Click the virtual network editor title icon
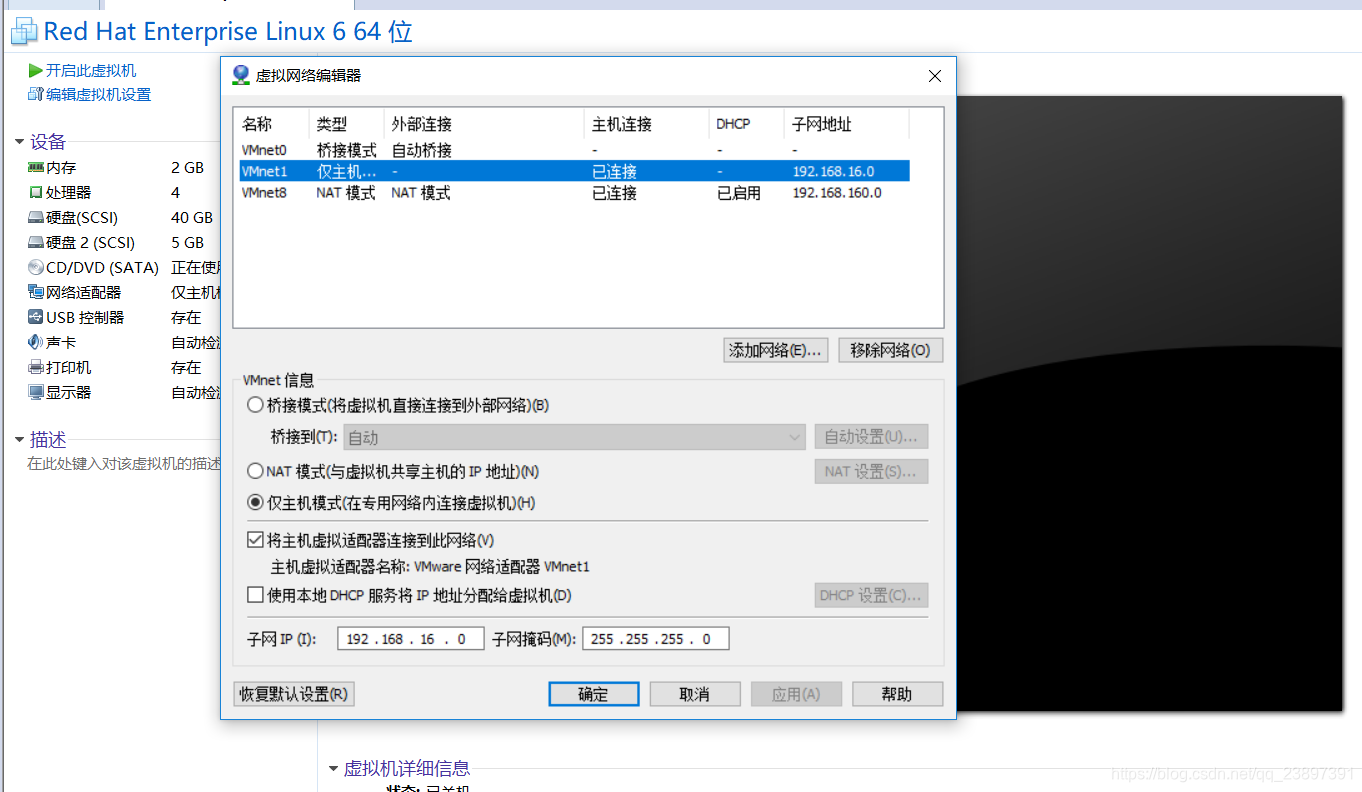 [x=241, y=75]
